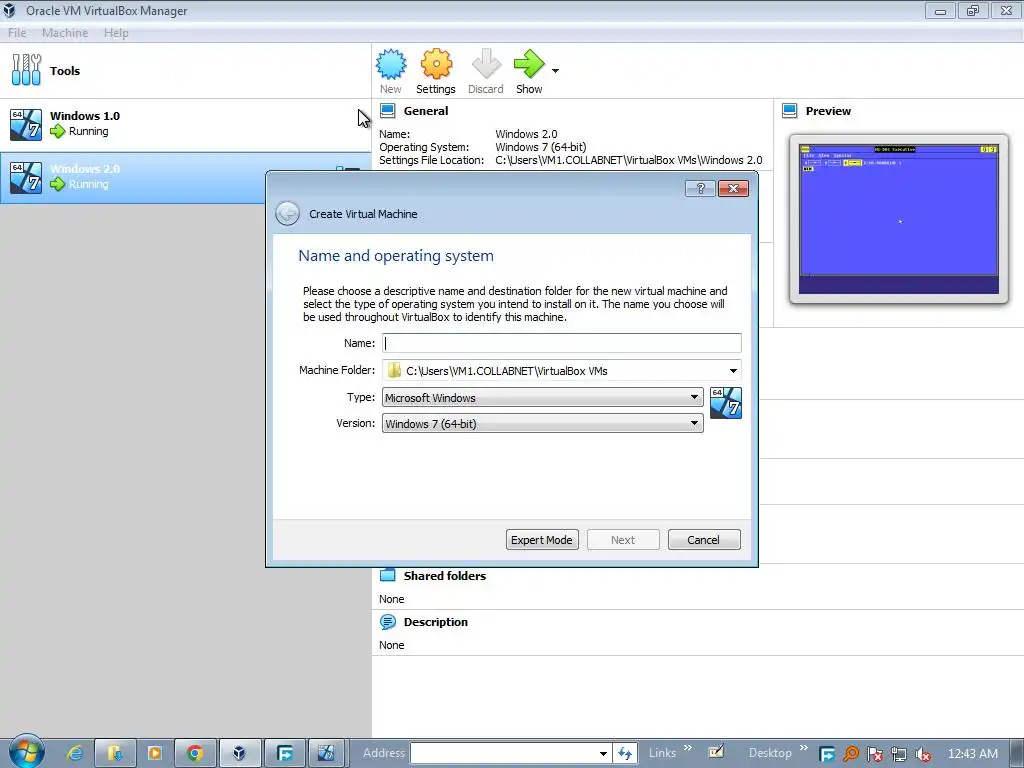Image resolution: width=1024 pixels, height=768 pixels.
Task: Open Google Chrome from the taskbar
Action: [x=195, y=753]
